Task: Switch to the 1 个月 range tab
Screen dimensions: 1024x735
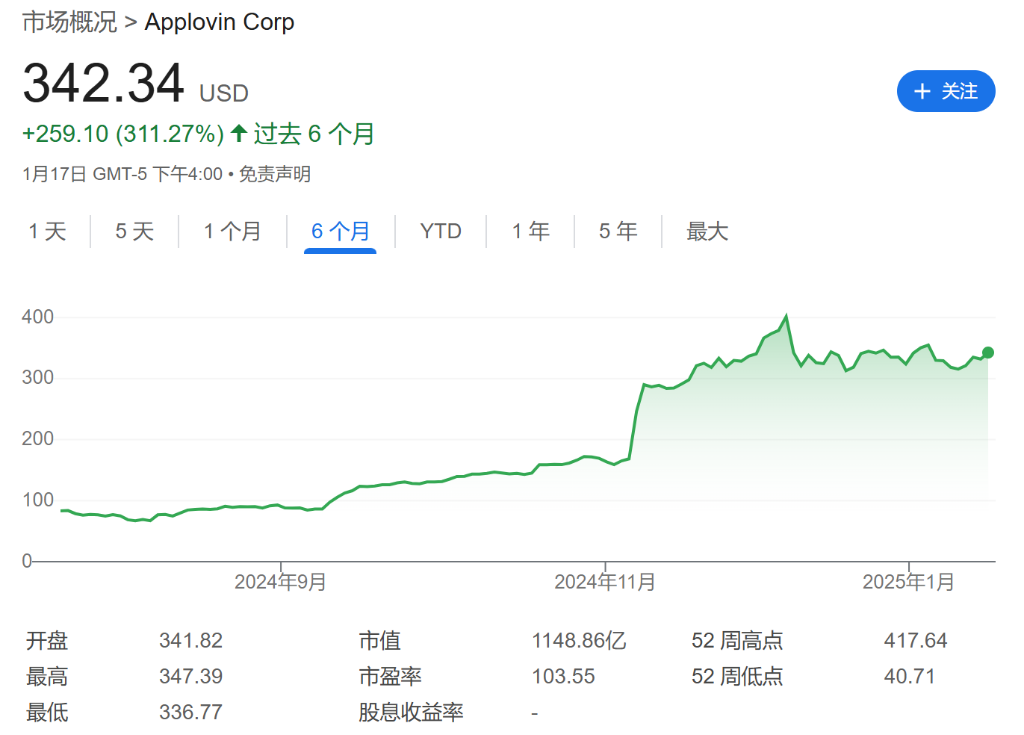Action: pyautogui.click(x=232, y=231)
